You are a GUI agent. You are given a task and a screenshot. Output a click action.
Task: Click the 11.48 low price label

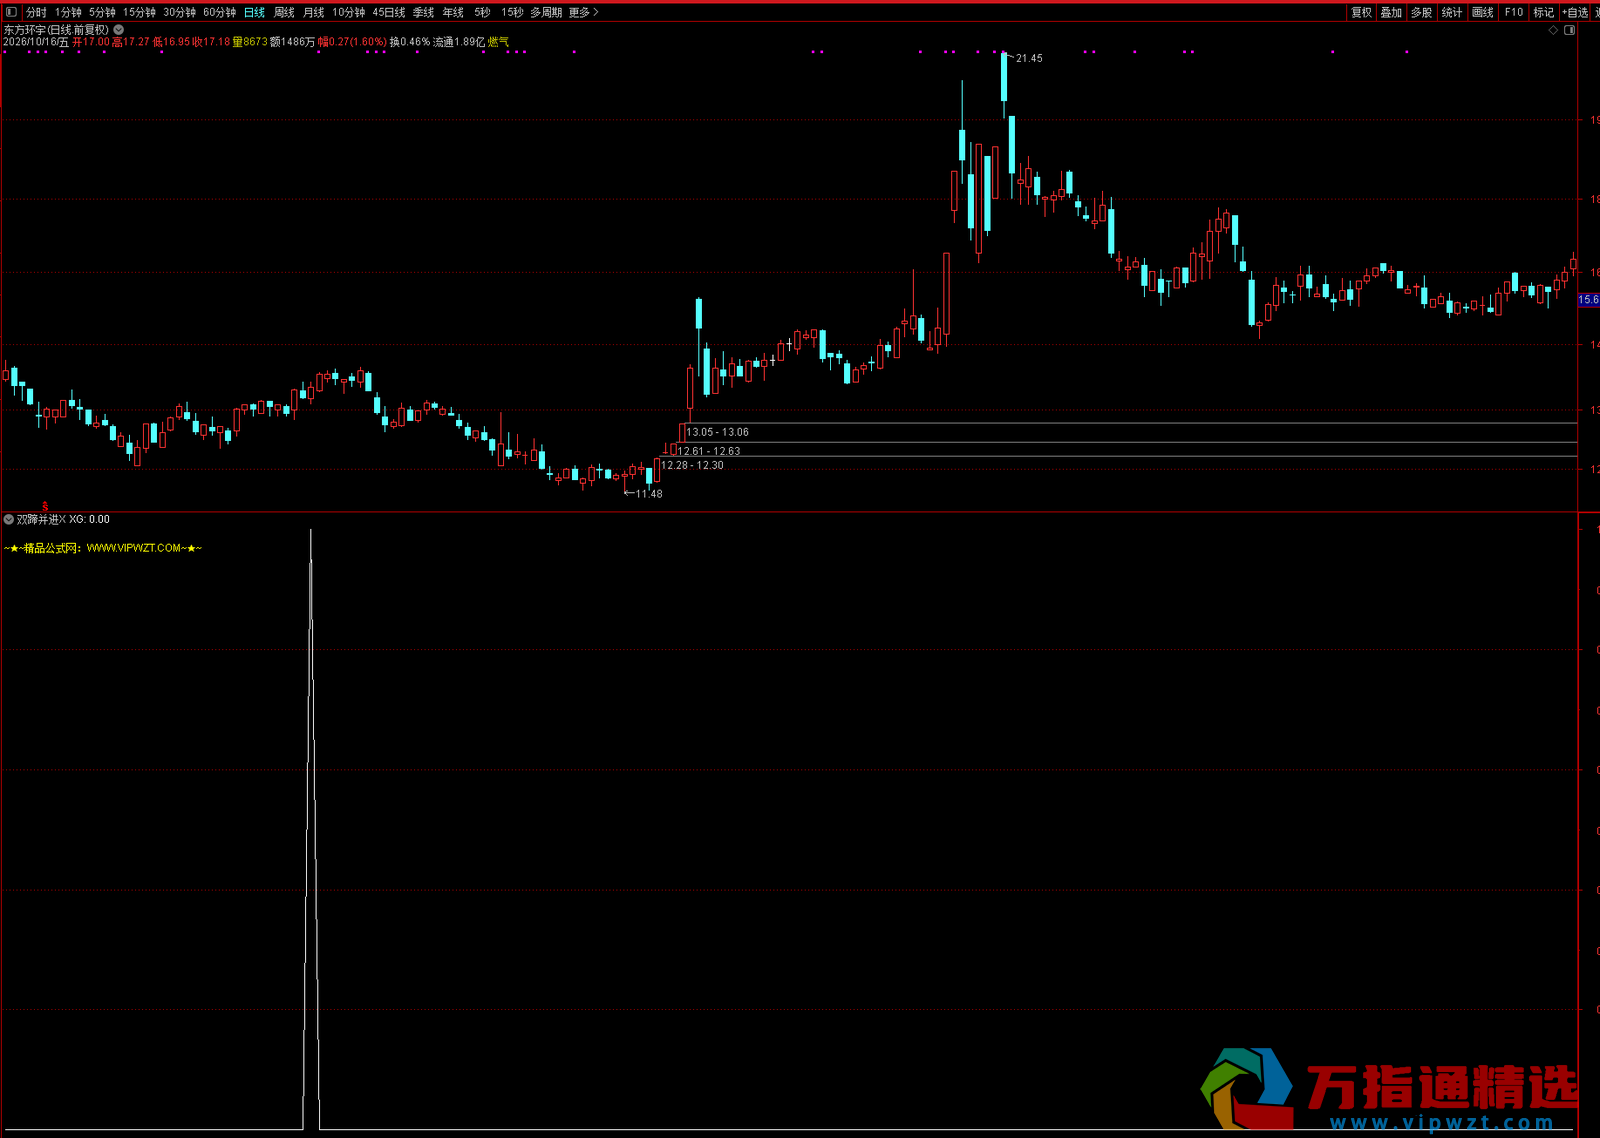(649, 493)
